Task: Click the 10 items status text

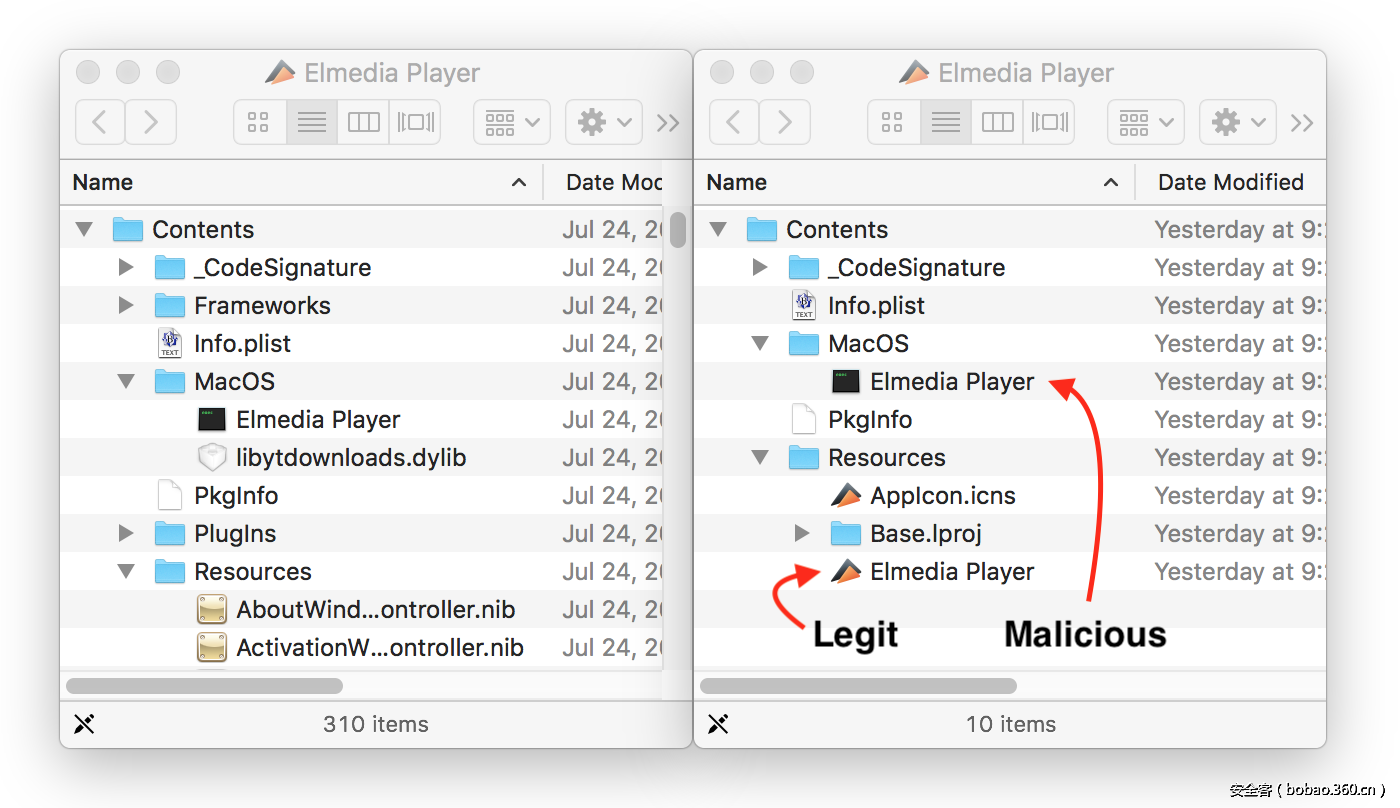Action: click(1011, 724)
